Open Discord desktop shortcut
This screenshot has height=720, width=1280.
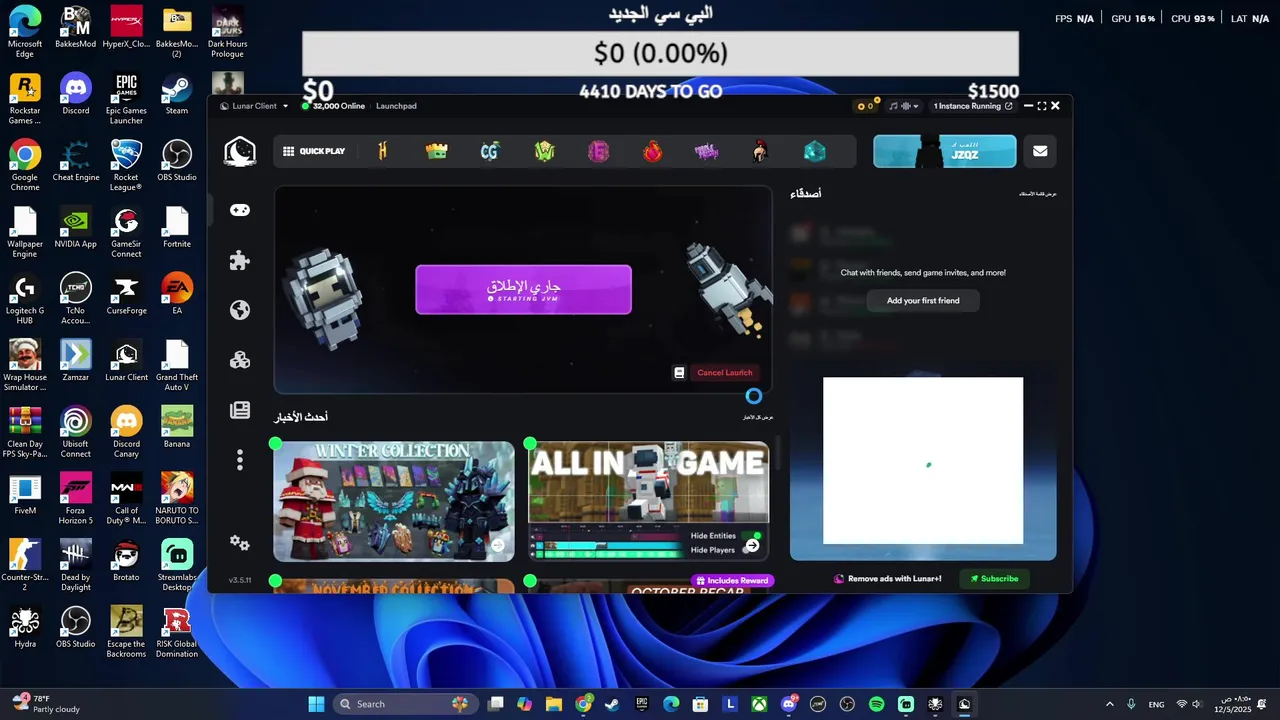point(75,95)
